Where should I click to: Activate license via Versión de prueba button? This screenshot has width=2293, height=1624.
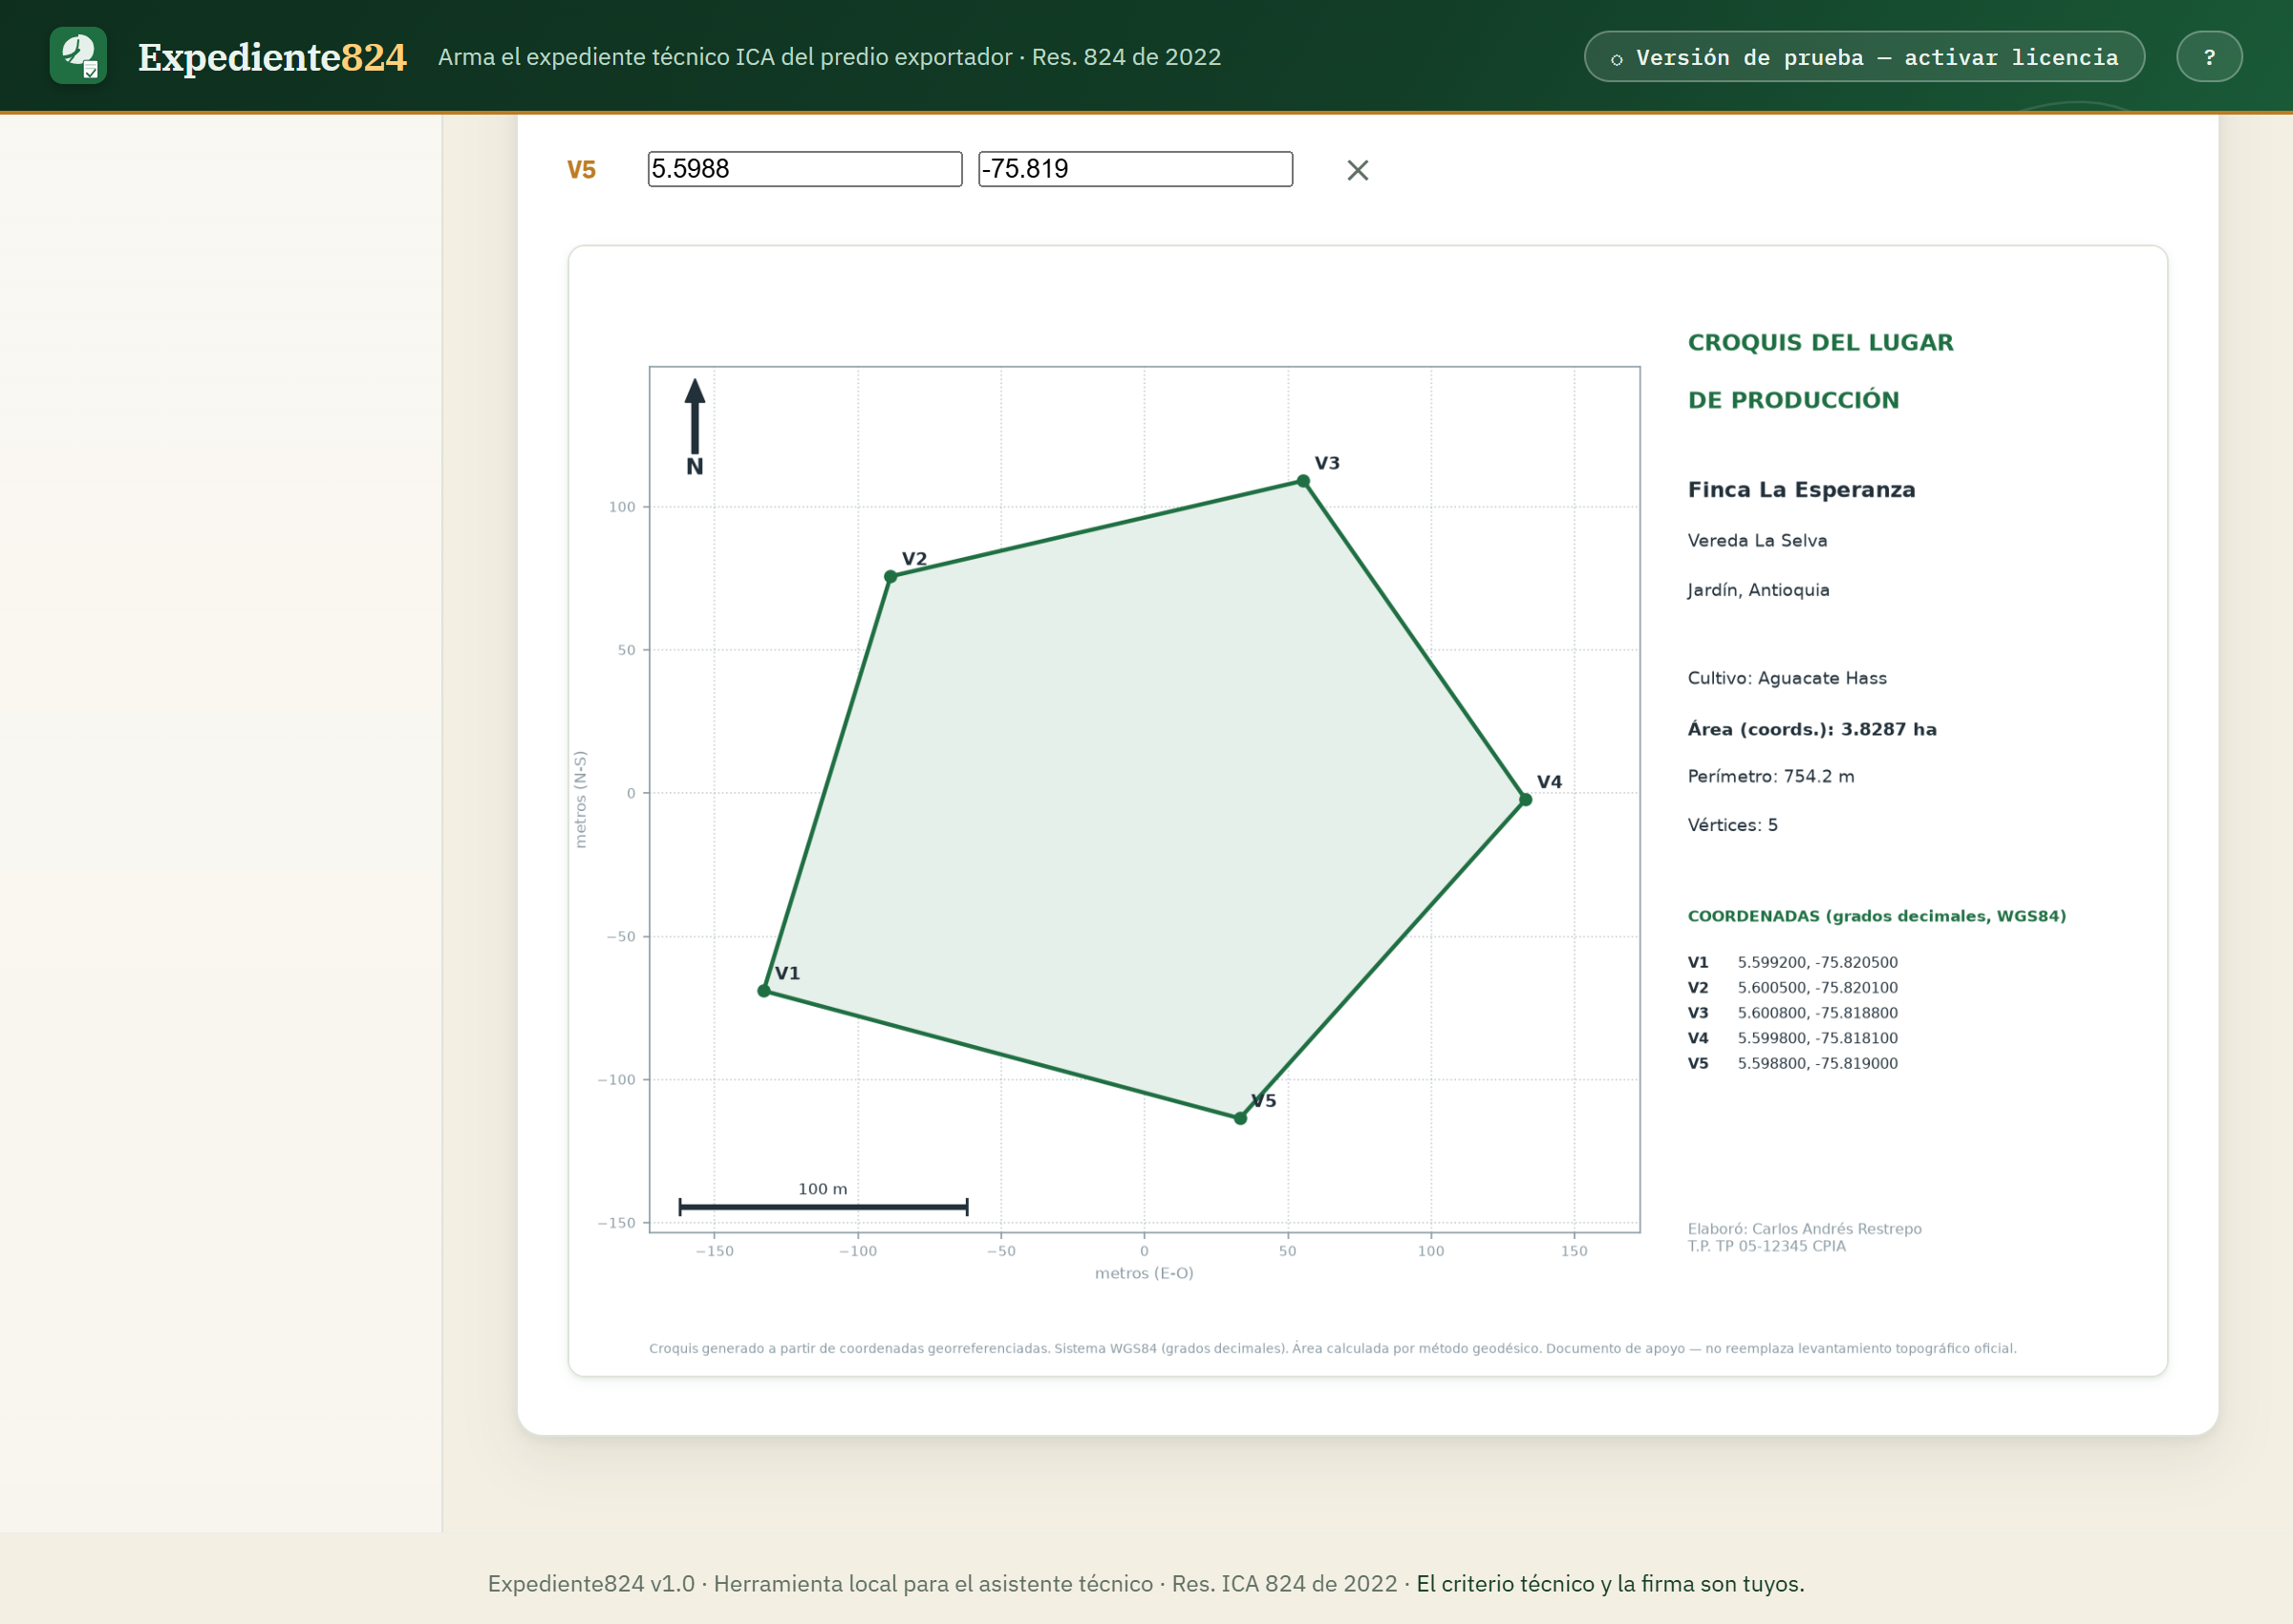tap(1864, 57)
